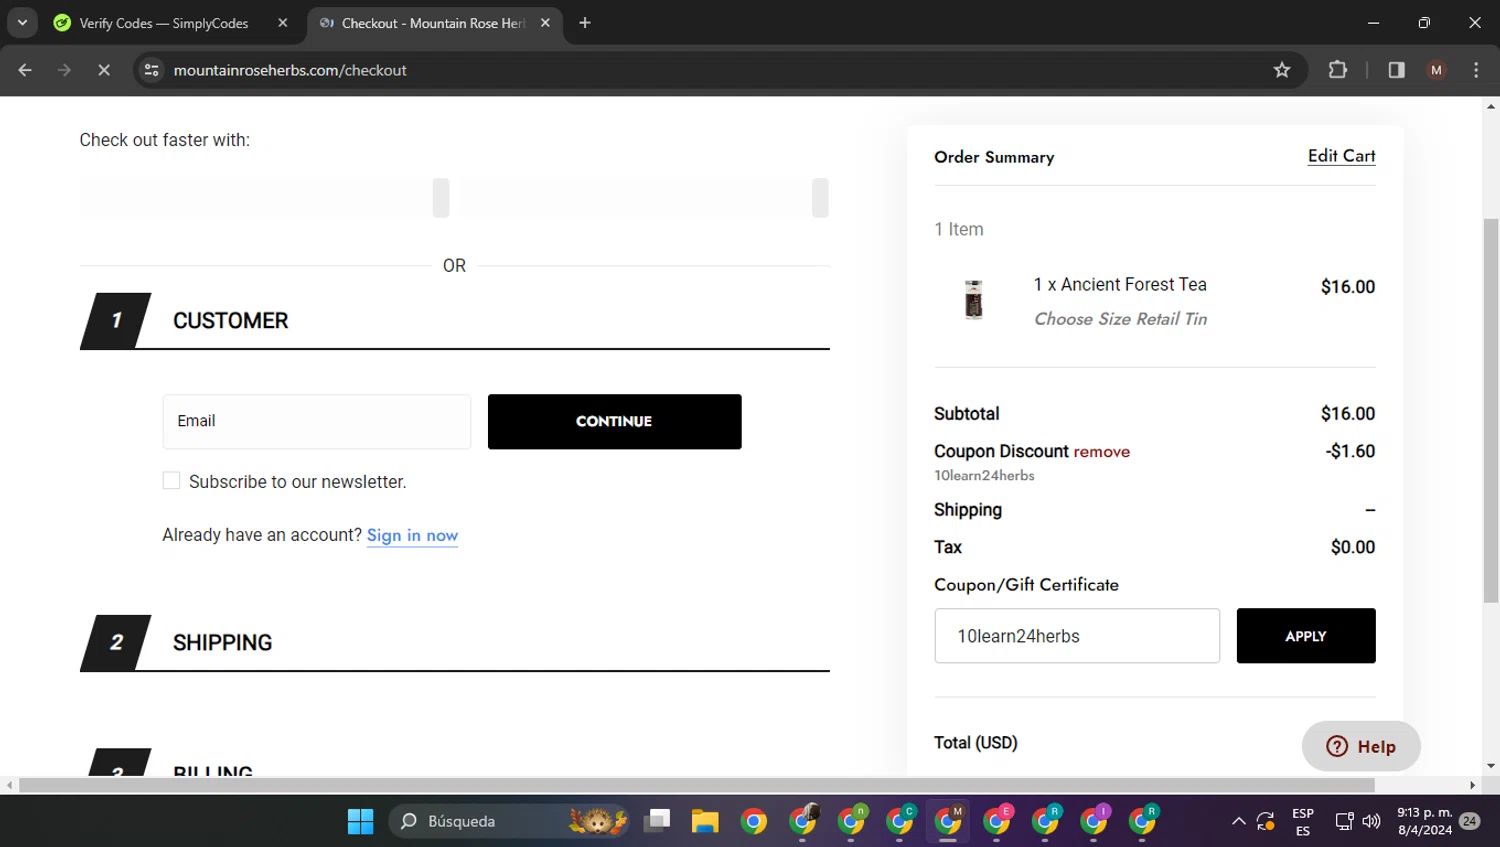
Task: Open Chrome with the pink E badge
Action: tap(997, 821)
